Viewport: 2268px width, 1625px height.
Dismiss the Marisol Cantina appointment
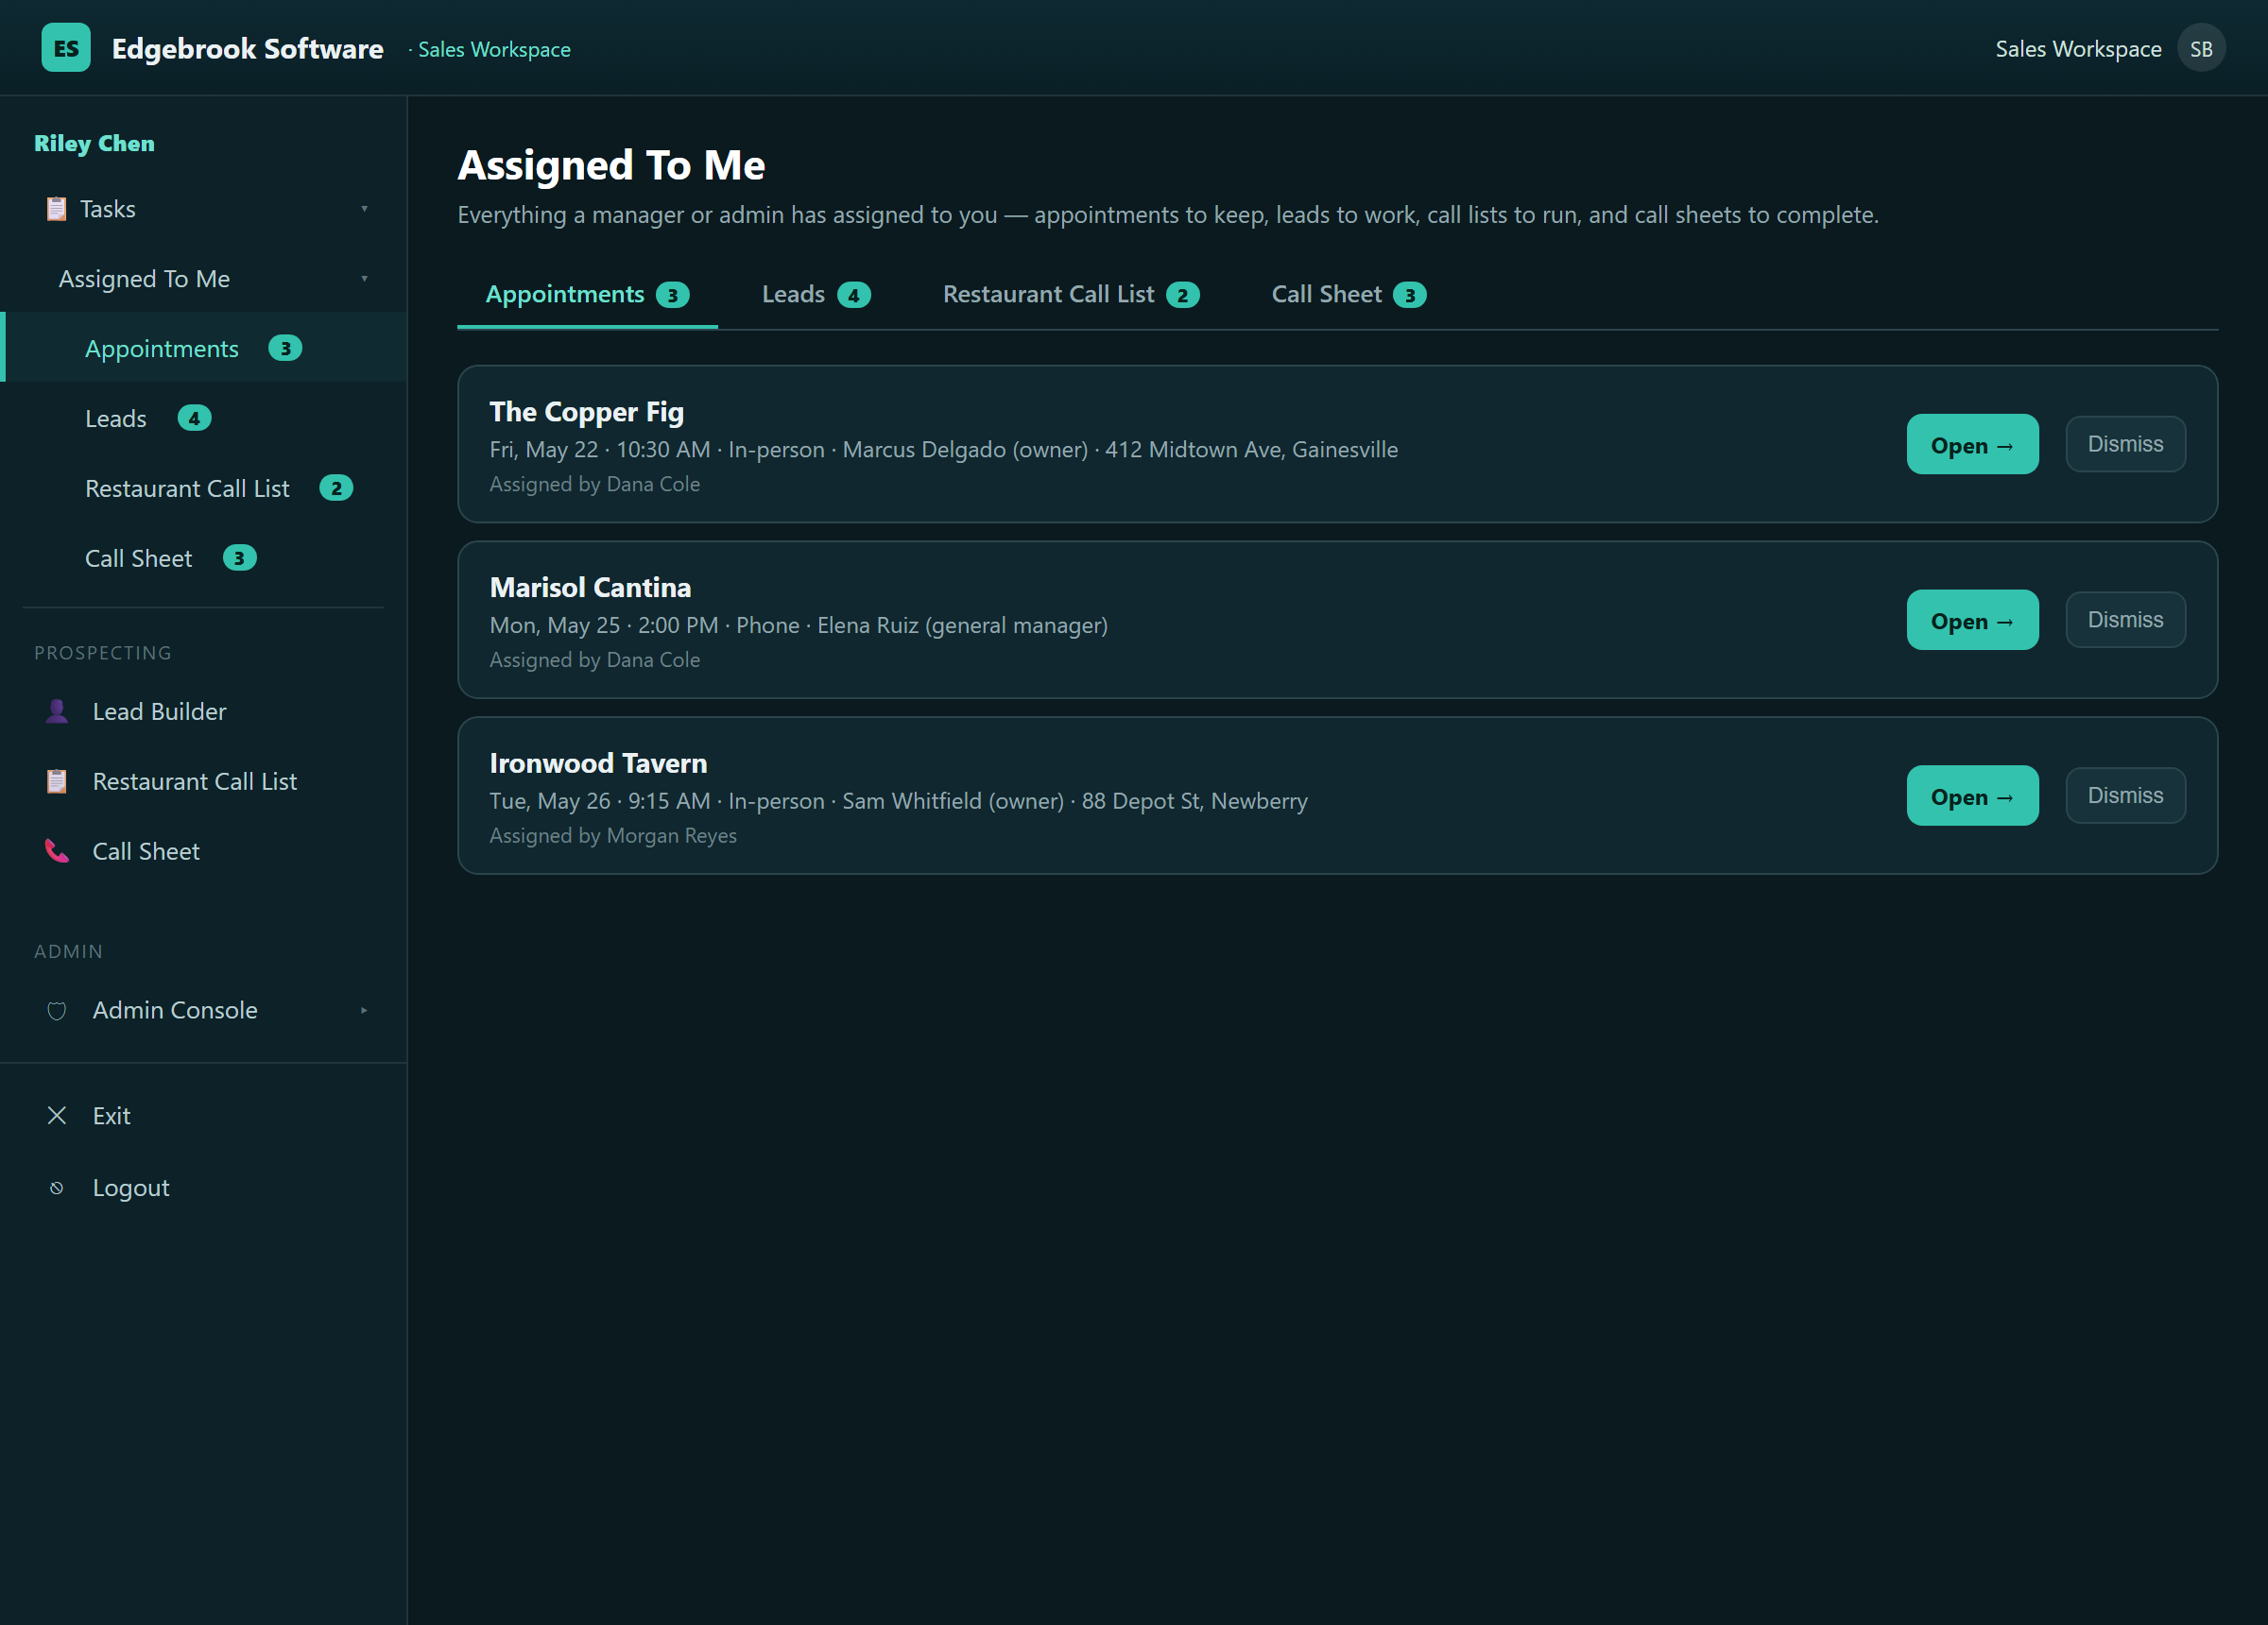pyautogui.click(x=2125, y=620)
